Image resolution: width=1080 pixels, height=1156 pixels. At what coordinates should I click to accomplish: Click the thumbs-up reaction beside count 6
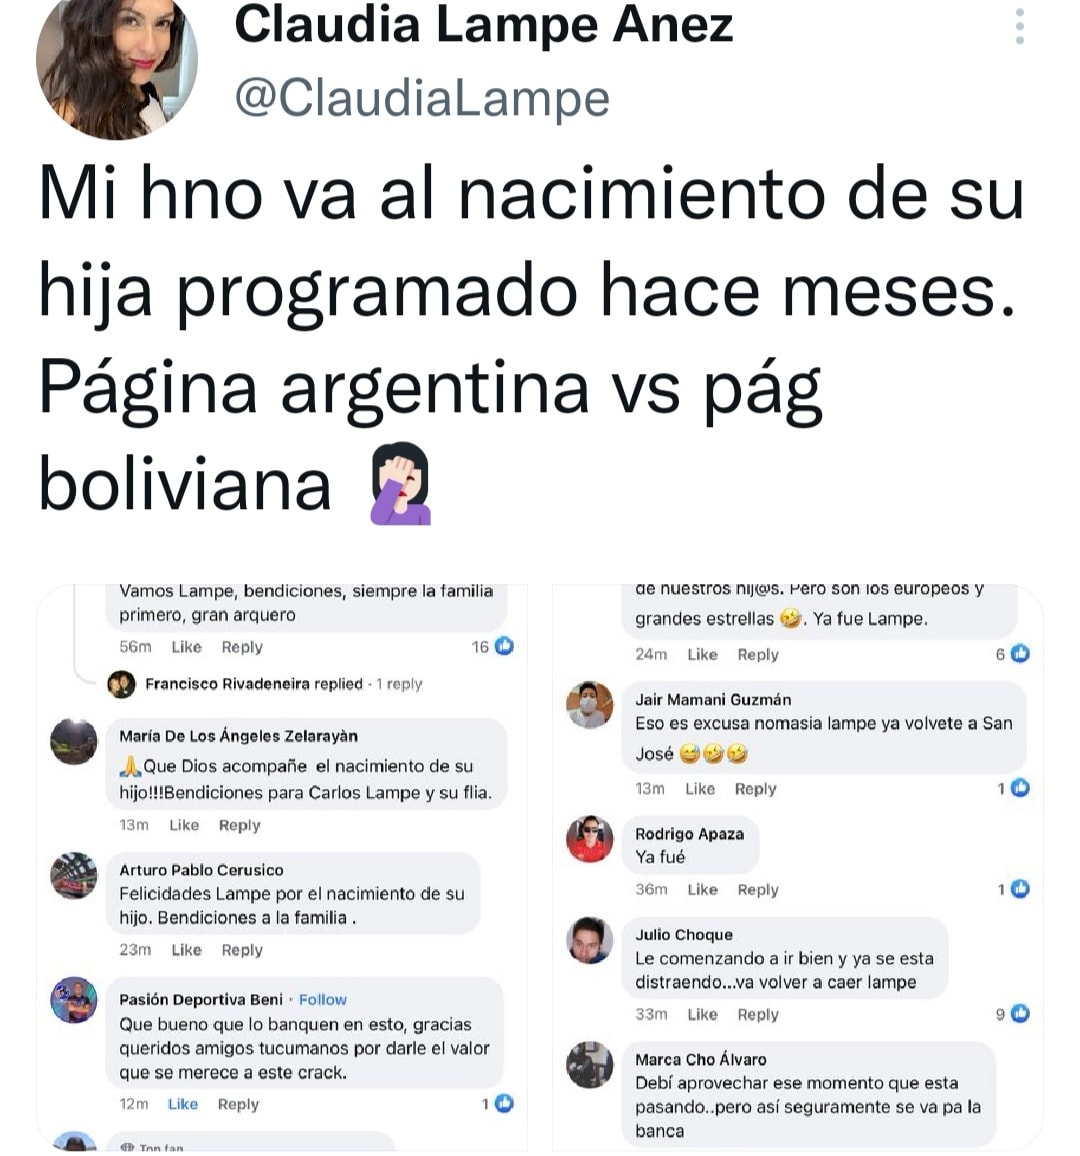[x=1020, y=653]
